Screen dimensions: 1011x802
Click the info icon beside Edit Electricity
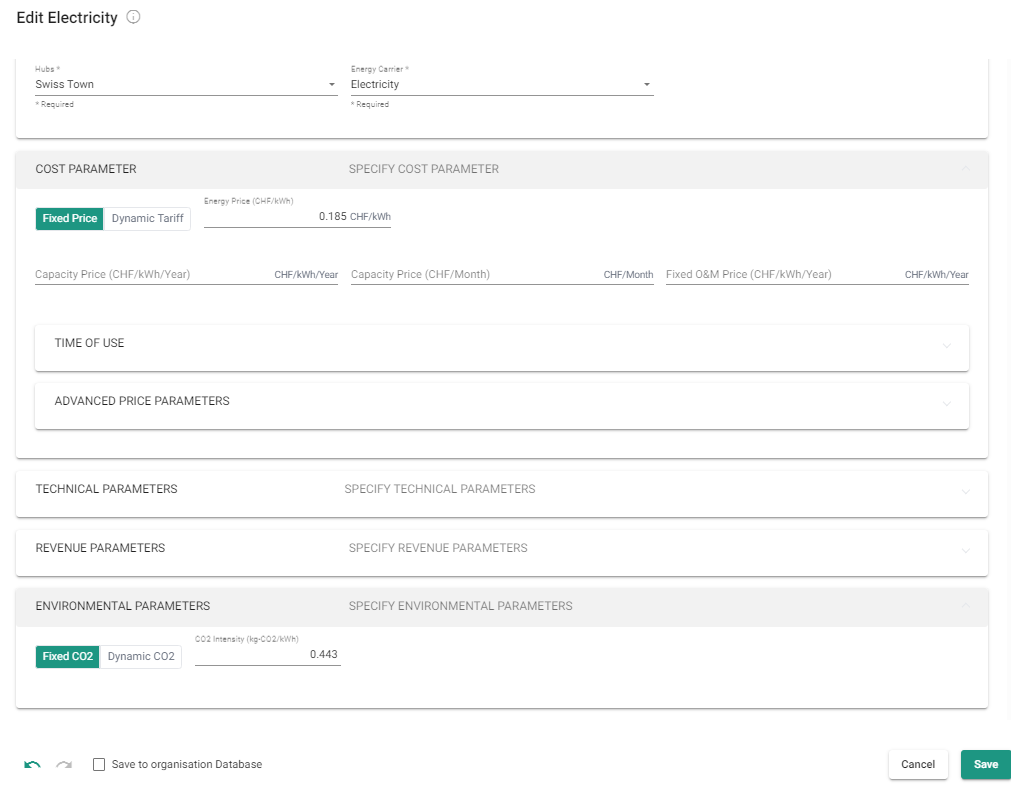point(134,18)
